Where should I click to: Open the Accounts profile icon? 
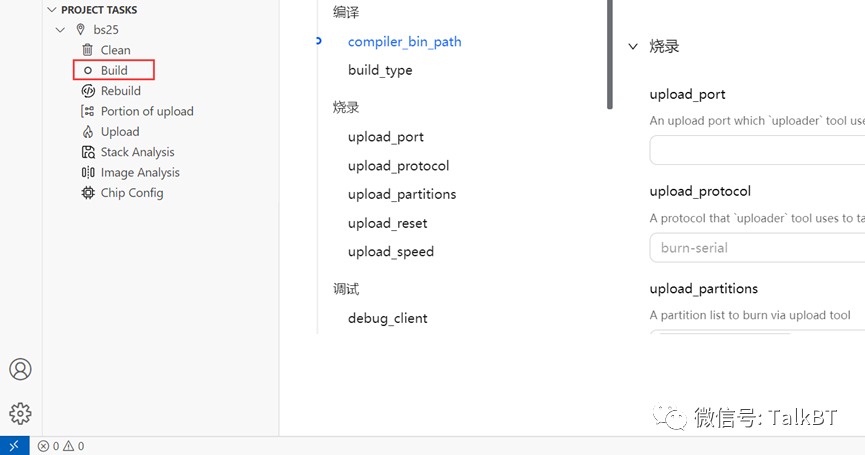coord(20,369)
